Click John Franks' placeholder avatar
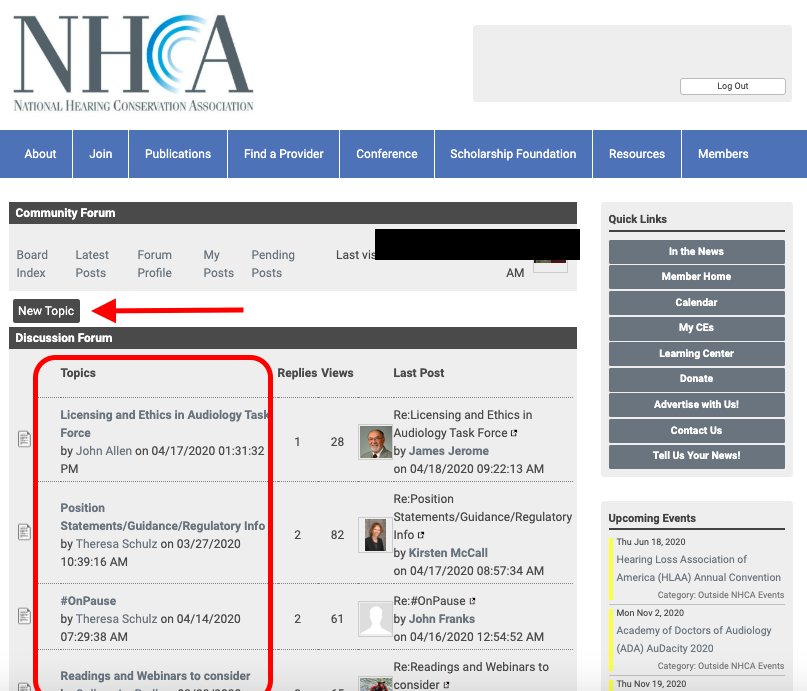Screen dimensions: 807x691 375,619
